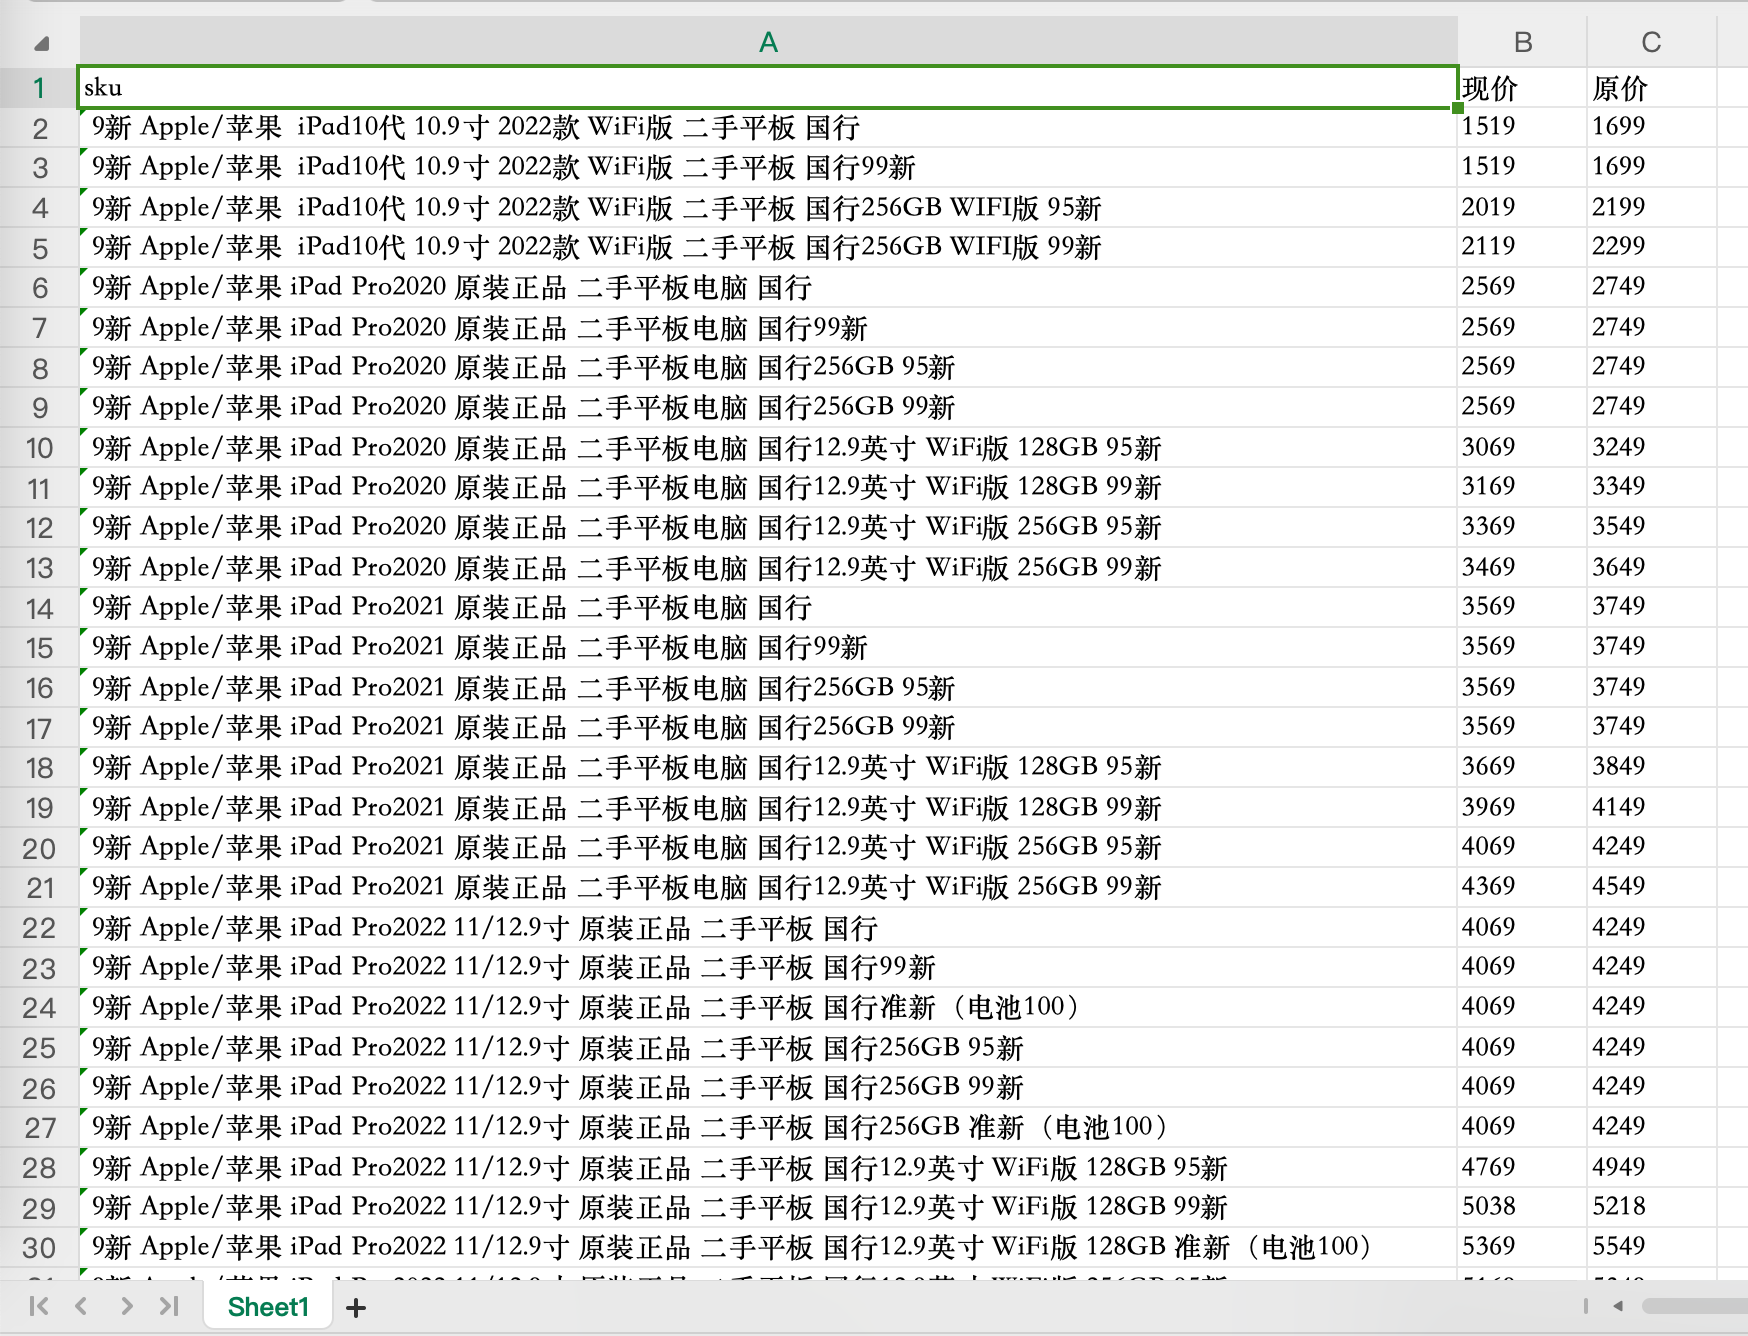The width and height of the screenshot is (1748, 1336).
Task: Select the 现价 header cell
Action: pyautogui.click(x=1521, y=88)
